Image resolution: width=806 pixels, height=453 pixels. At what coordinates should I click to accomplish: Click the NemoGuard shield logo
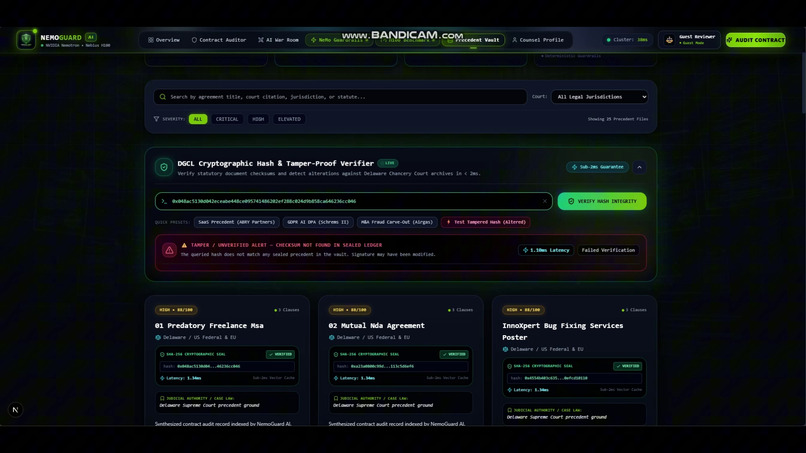(26, 40)
